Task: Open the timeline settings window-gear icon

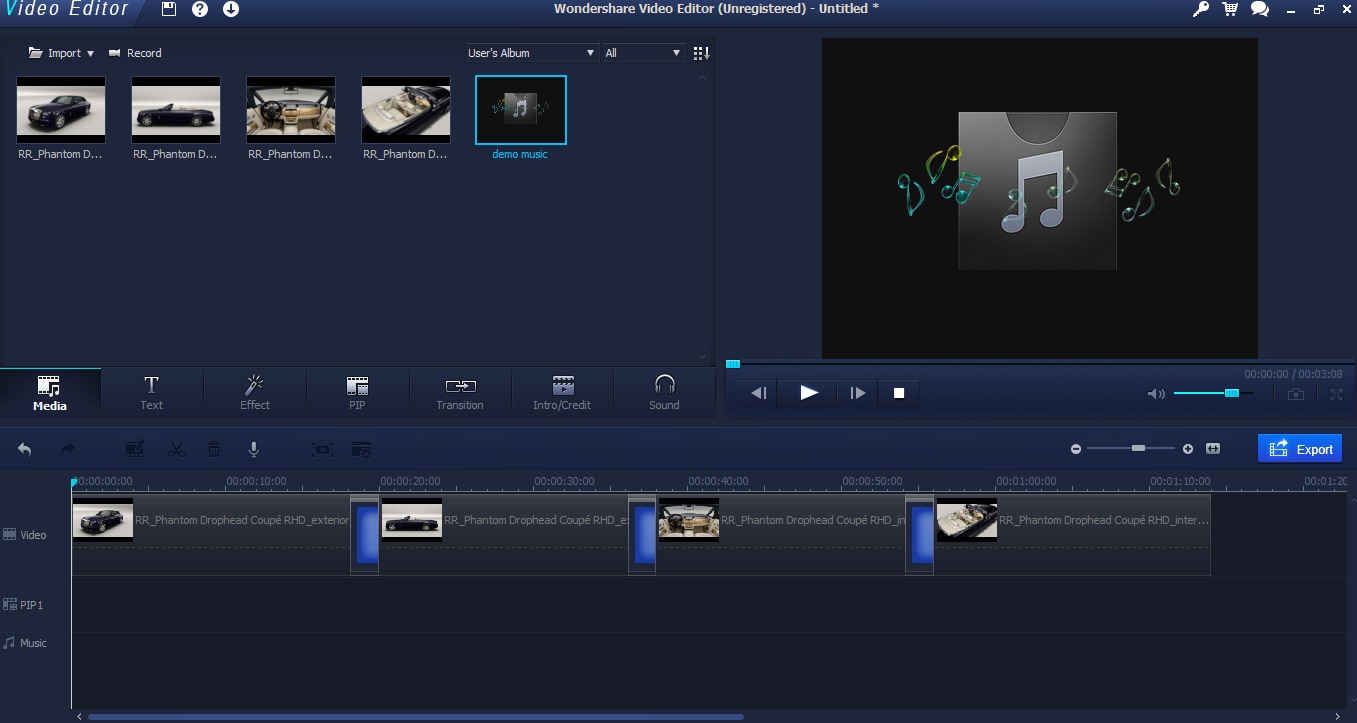Action: pos(362,450)
